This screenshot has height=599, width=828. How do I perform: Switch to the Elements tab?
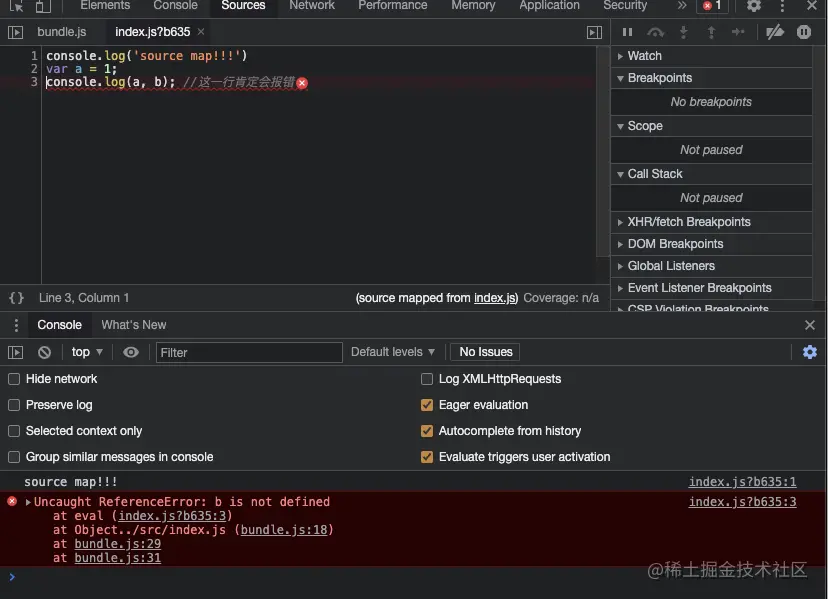pos(105,6)
